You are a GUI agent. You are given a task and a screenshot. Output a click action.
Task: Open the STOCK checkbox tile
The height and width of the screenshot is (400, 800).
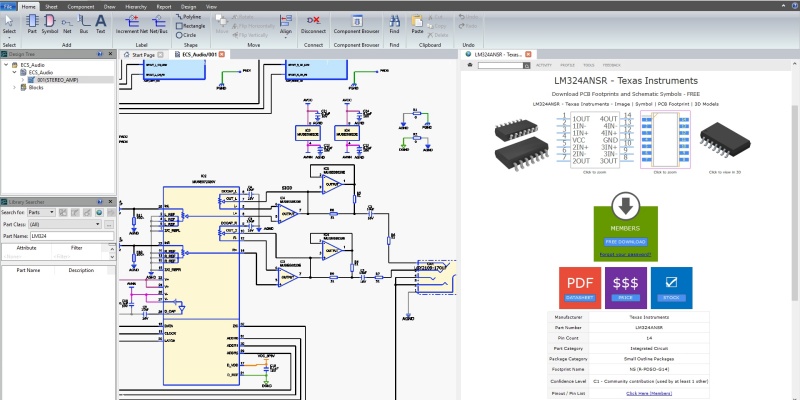click(671, 288)
